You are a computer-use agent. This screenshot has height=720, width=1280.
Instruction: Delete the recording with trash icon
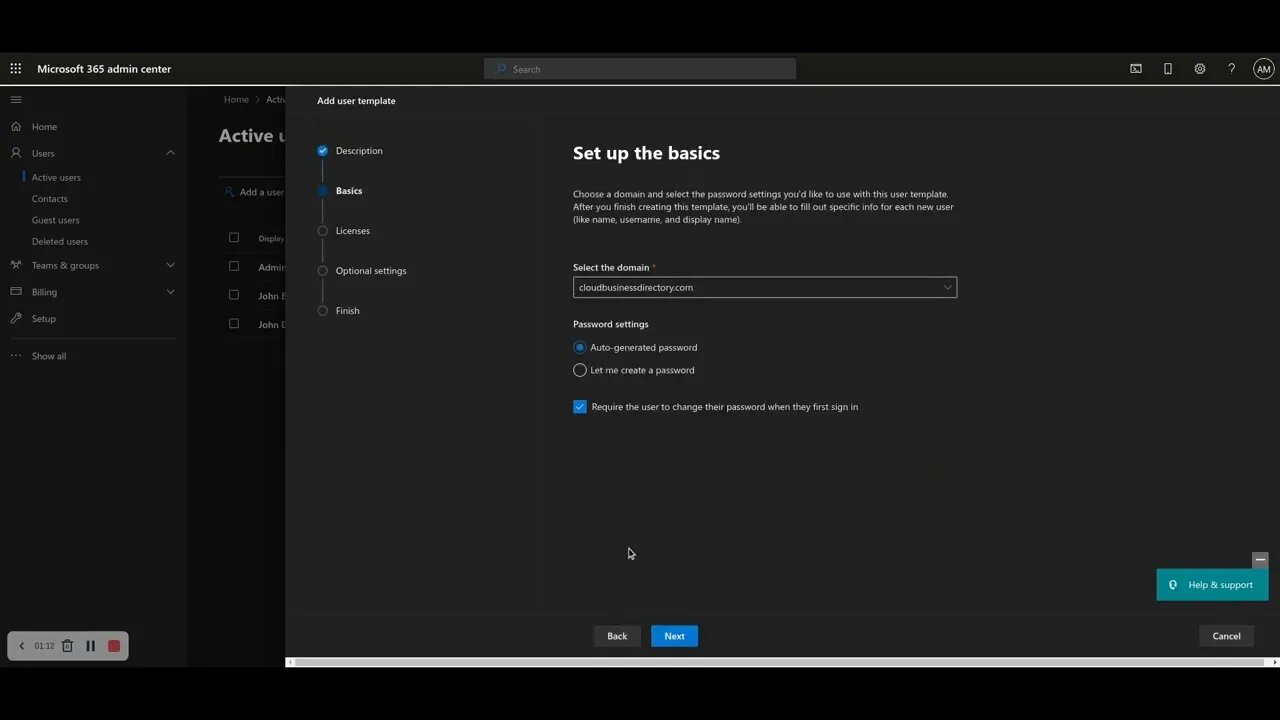(67, 646)
